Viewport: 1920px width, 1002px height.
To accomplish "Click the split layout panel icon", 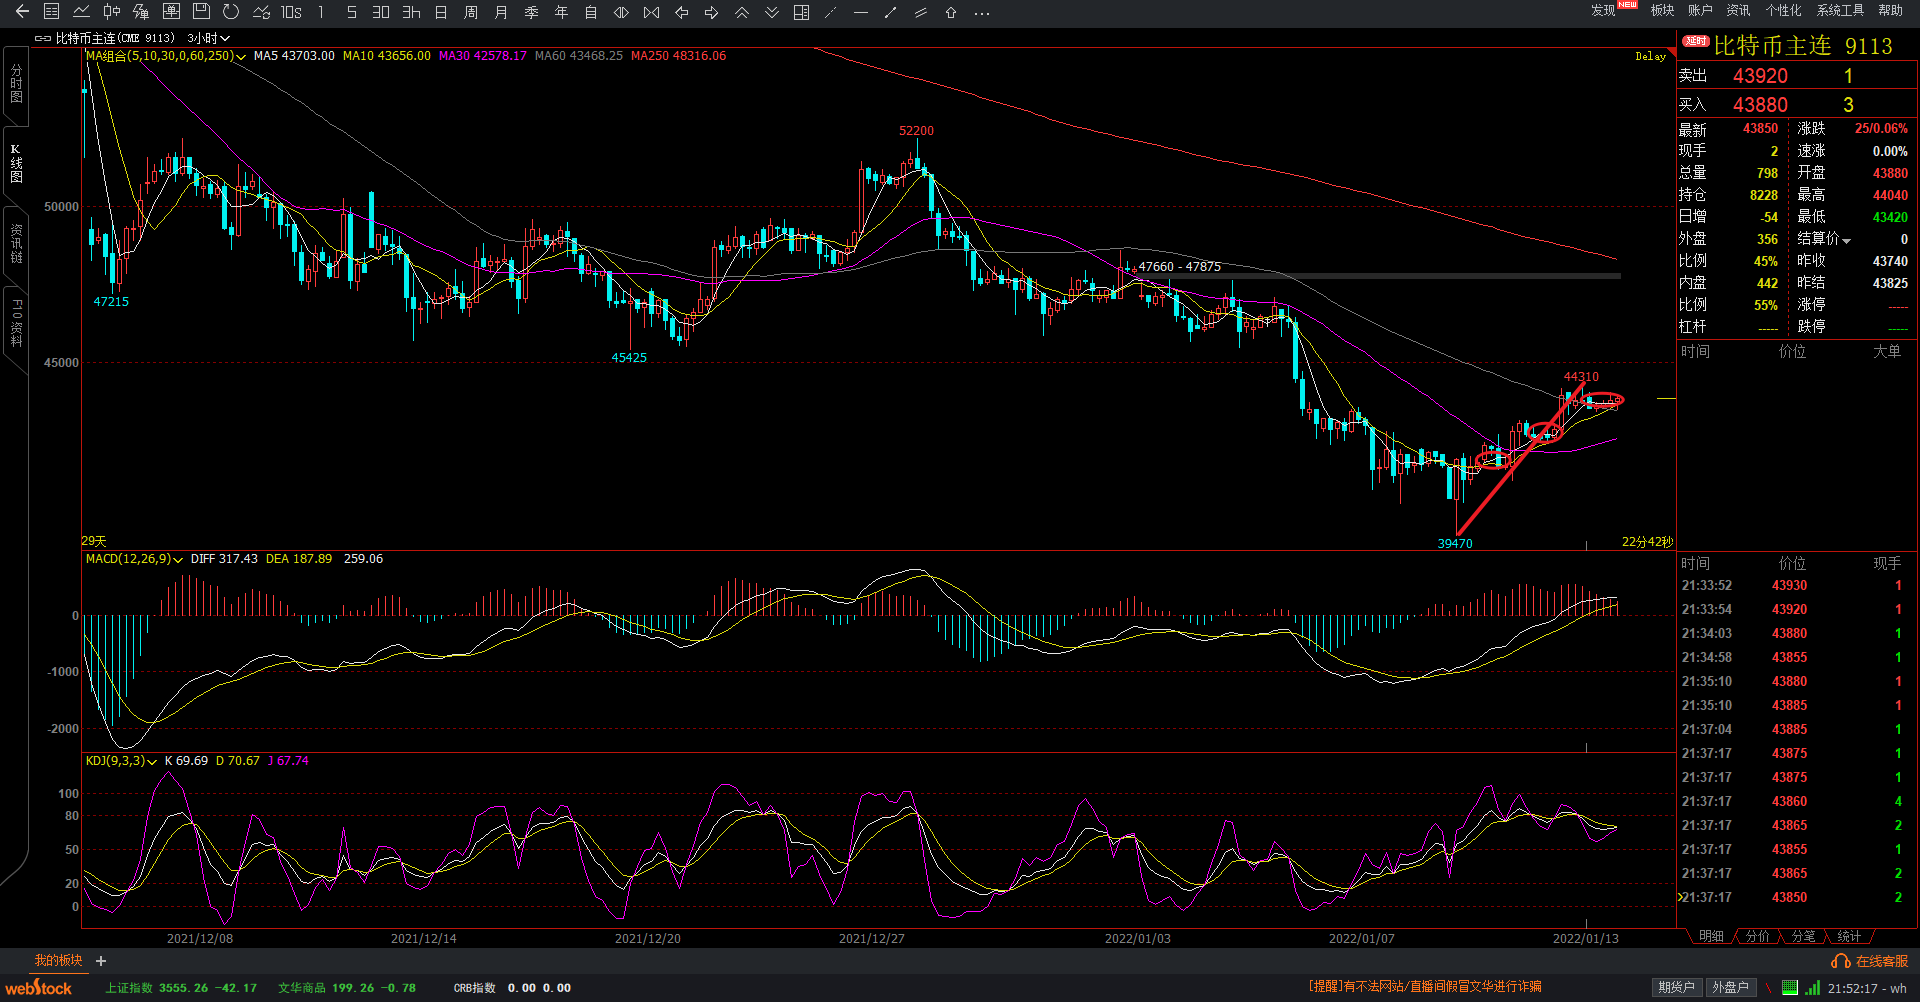I will 801,13.
